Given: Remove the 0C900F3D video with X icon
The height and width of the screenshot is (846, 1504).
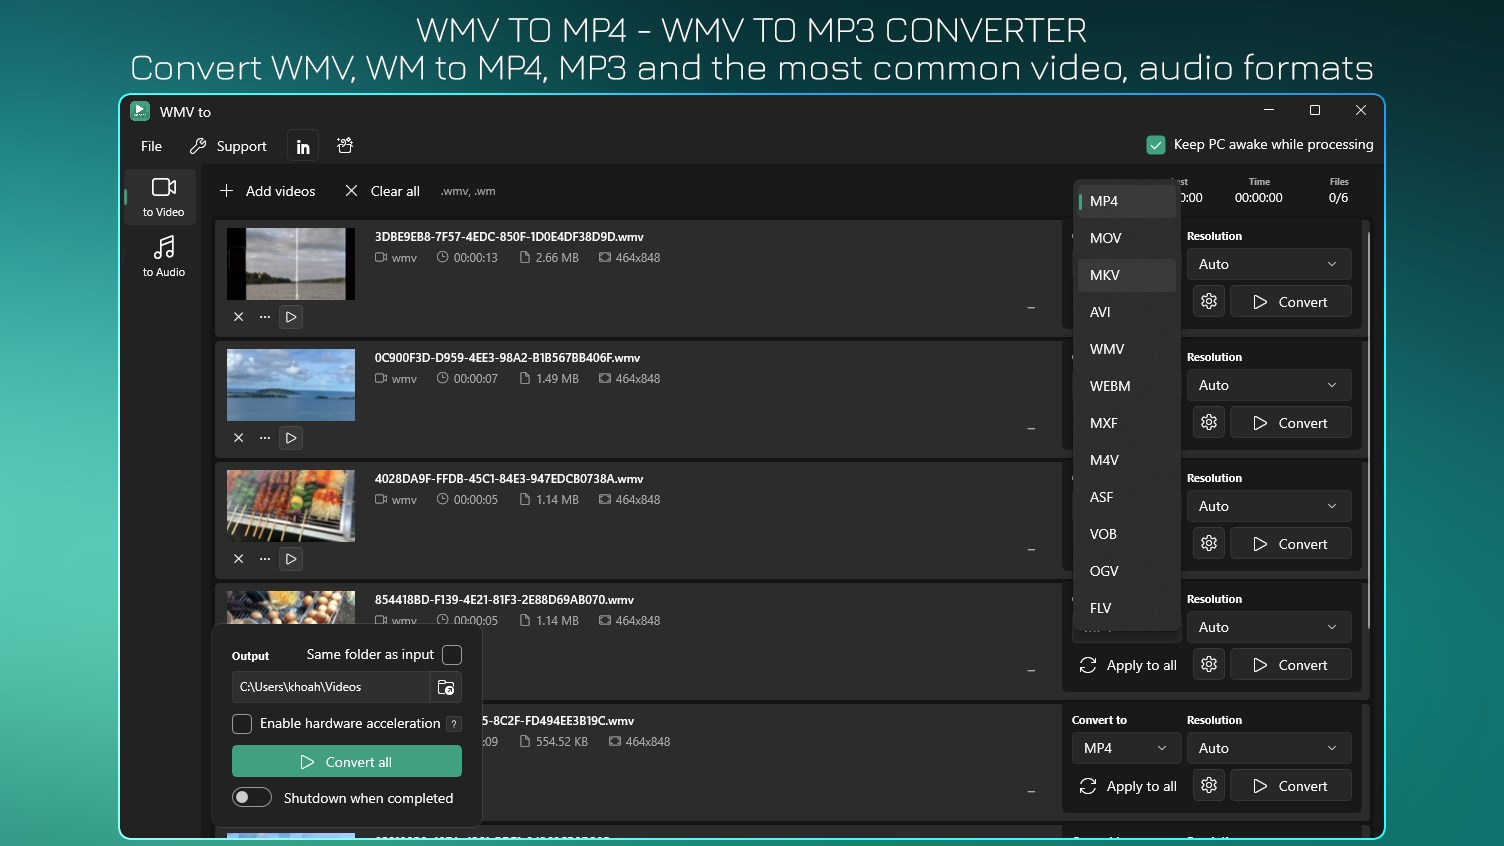Looking at the screenshot, I should tap(238, 438).
